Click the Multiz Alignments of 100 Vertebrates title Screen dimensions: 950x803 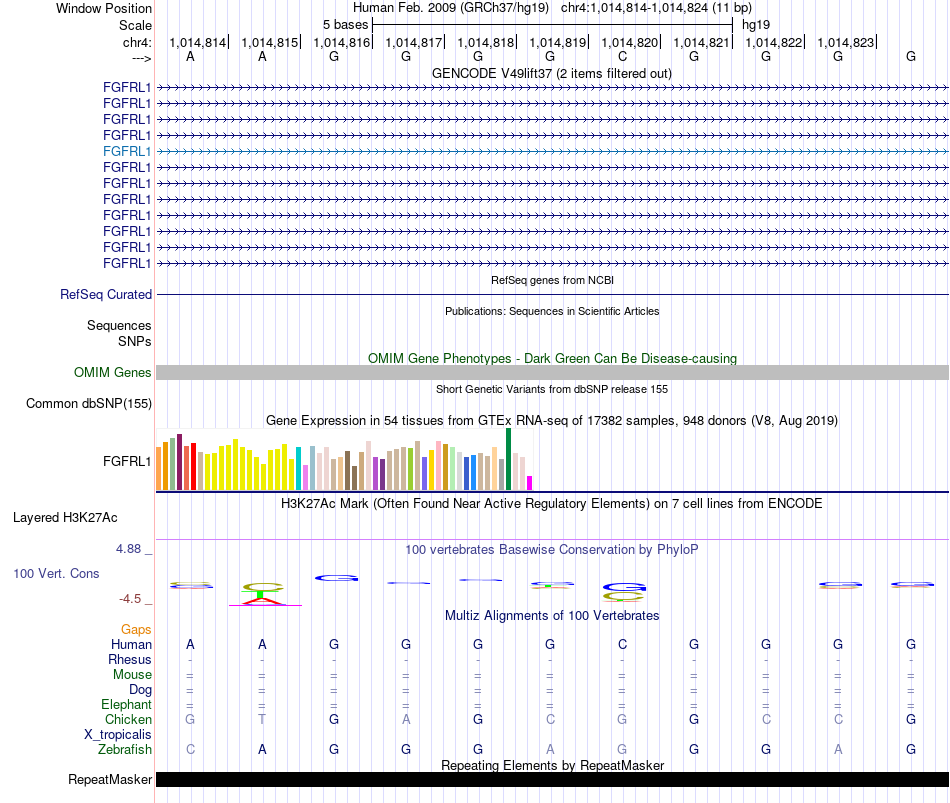click(x=552, y=616)
